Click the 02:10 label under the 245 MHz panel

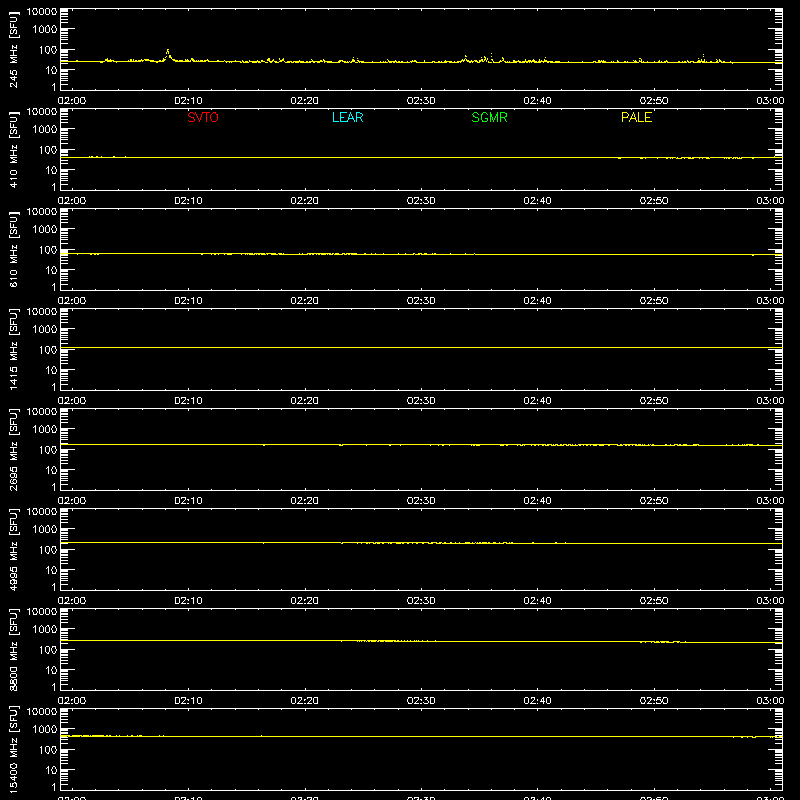pos(188,101)
